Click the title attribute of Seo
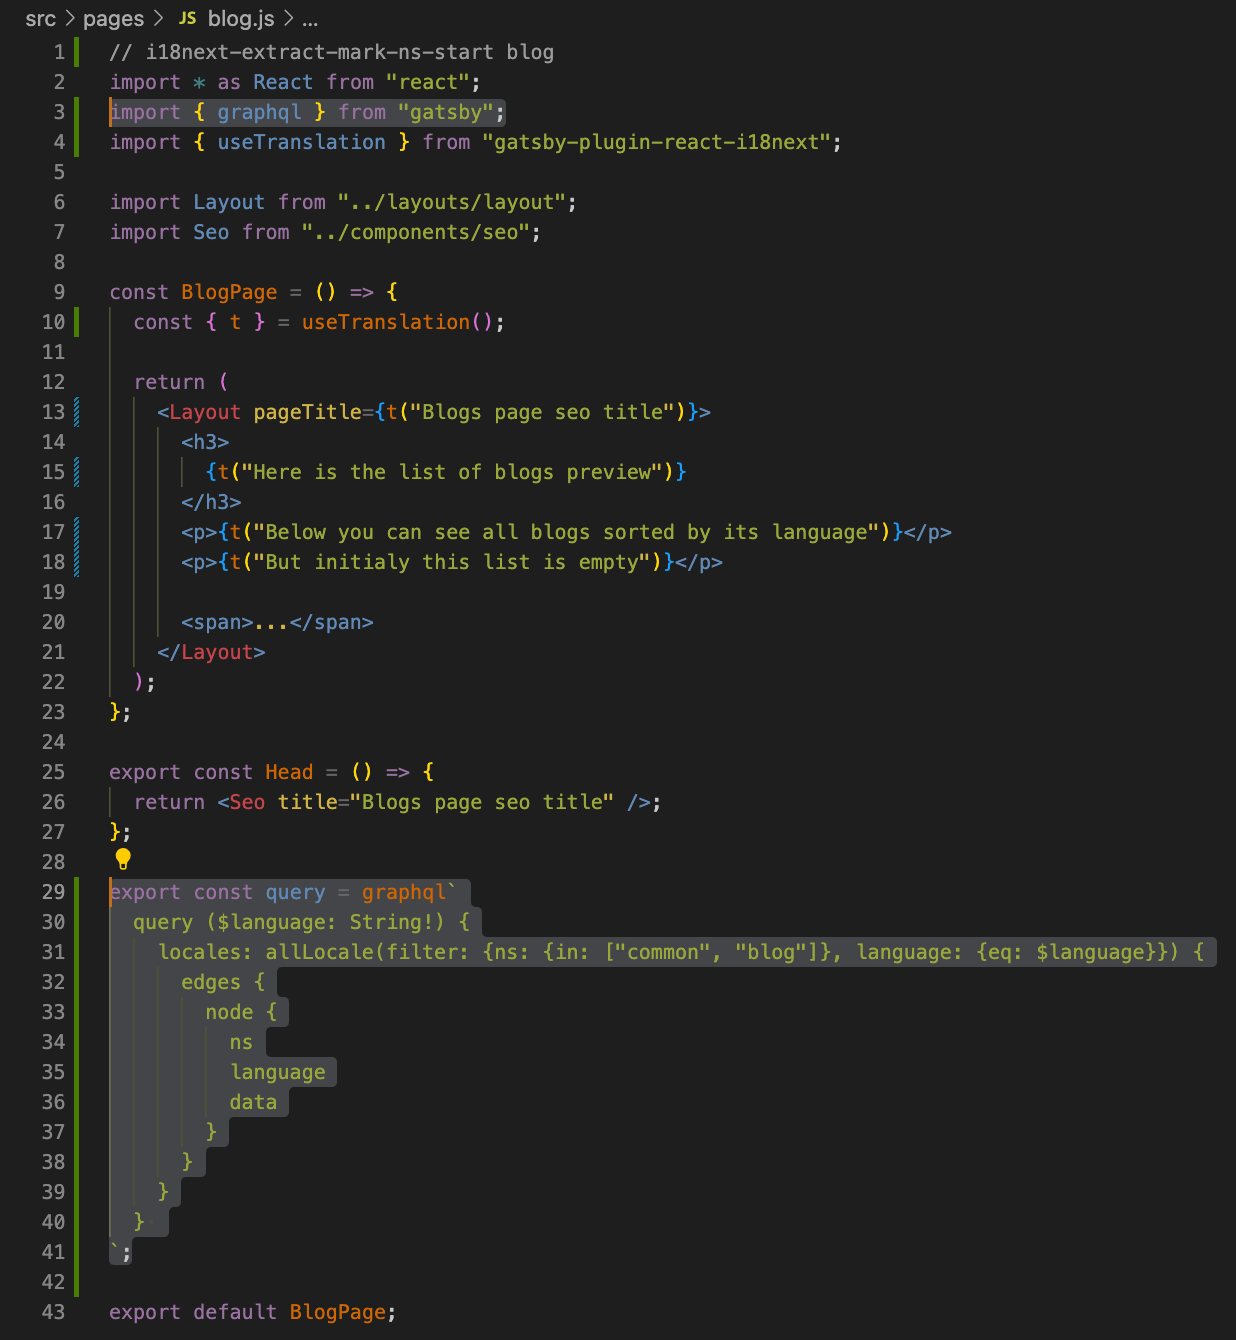The width and height of the screenshot is (1236, 1340). click(307, 802)
